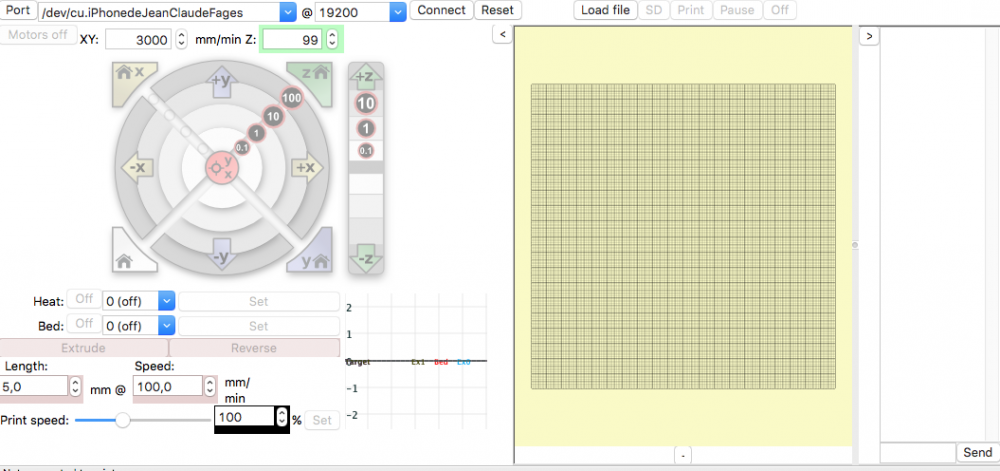Screen dimensions: 1000x471
Task: Click the print speed percent stepper arrows
Action: (x=282, y=417)
